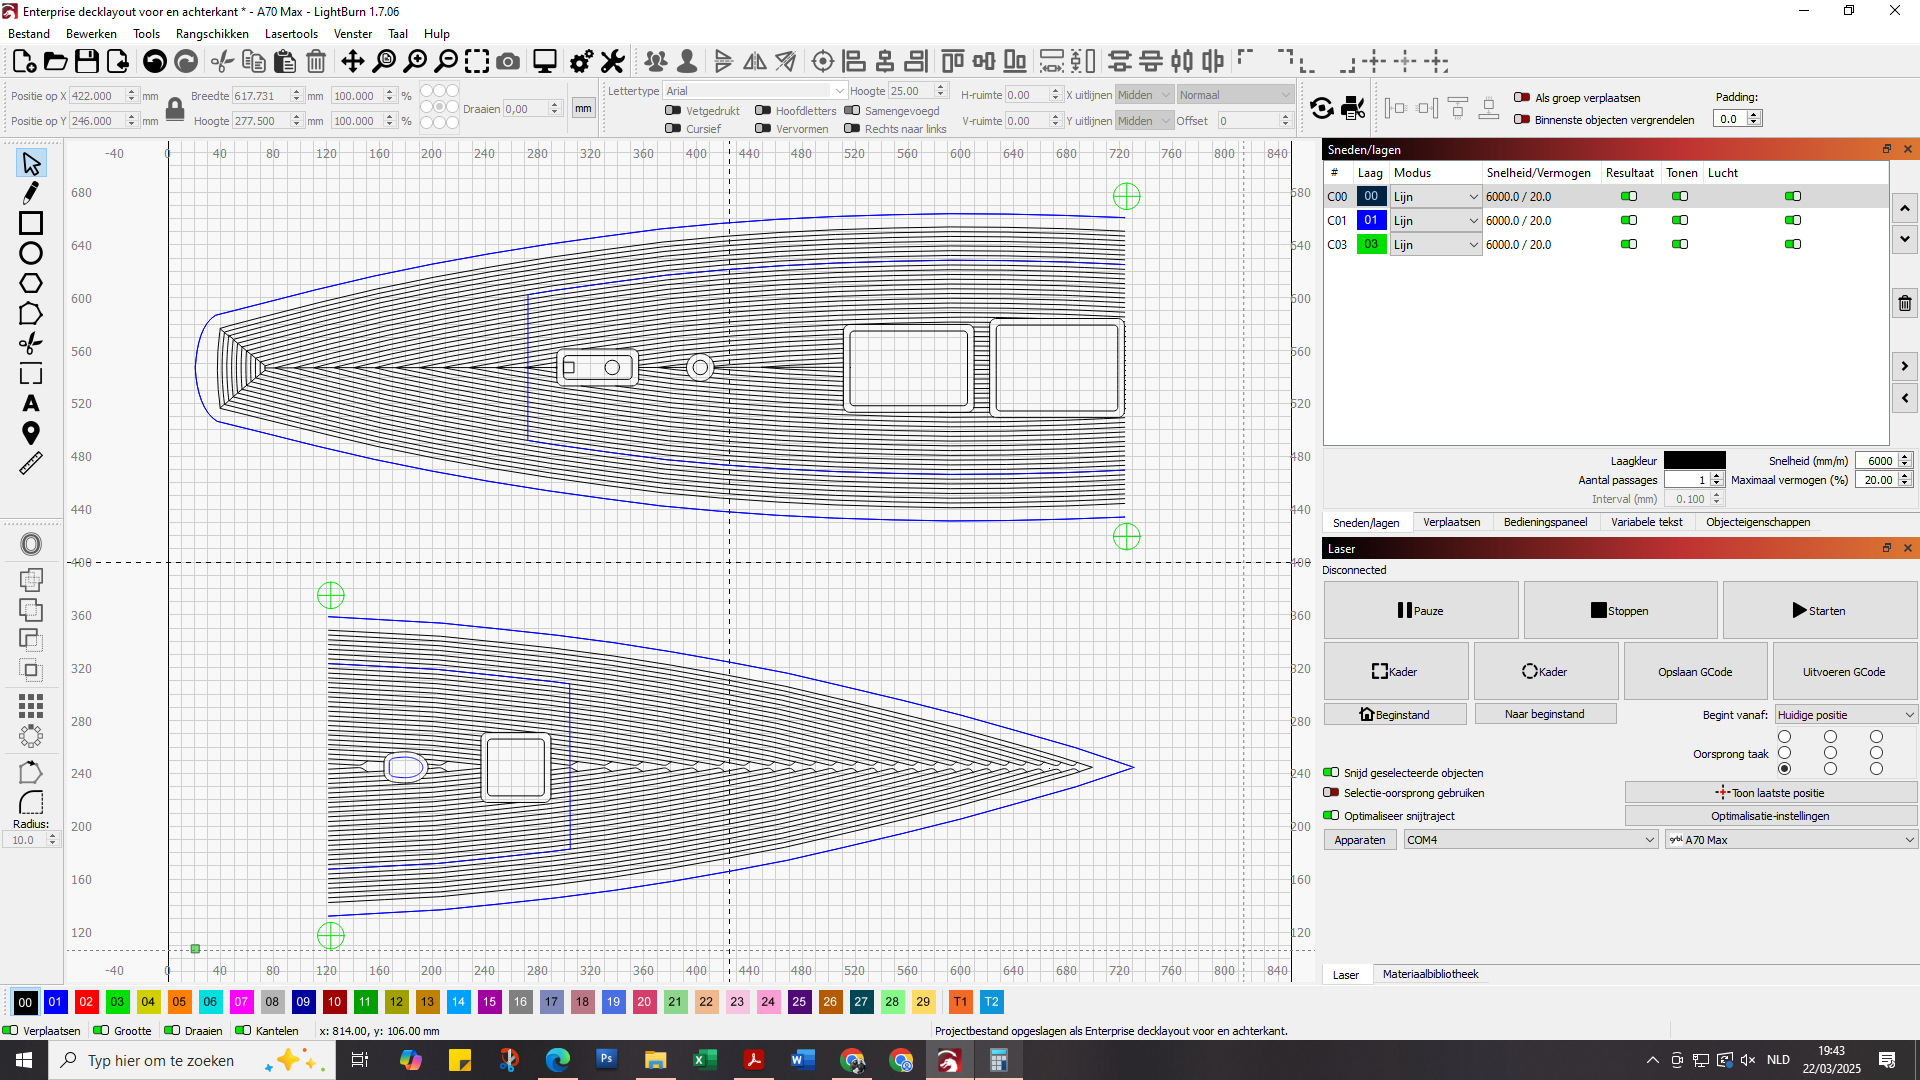Select the pointer selection tool
Screen dimensions: 1920x1080
pos(31,163)
